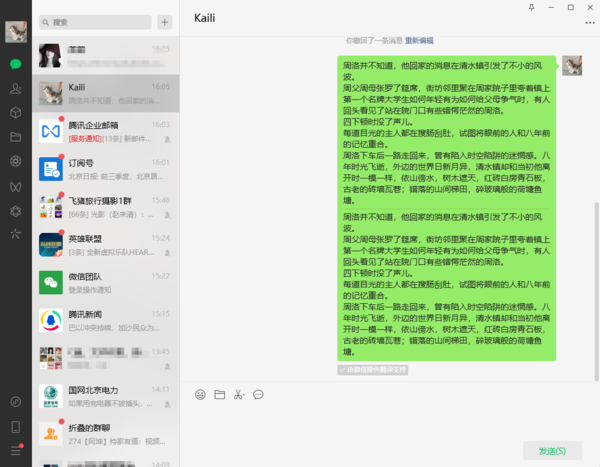Open the 飞猪旅行摄影1群 group chat

tap(106, 207)
